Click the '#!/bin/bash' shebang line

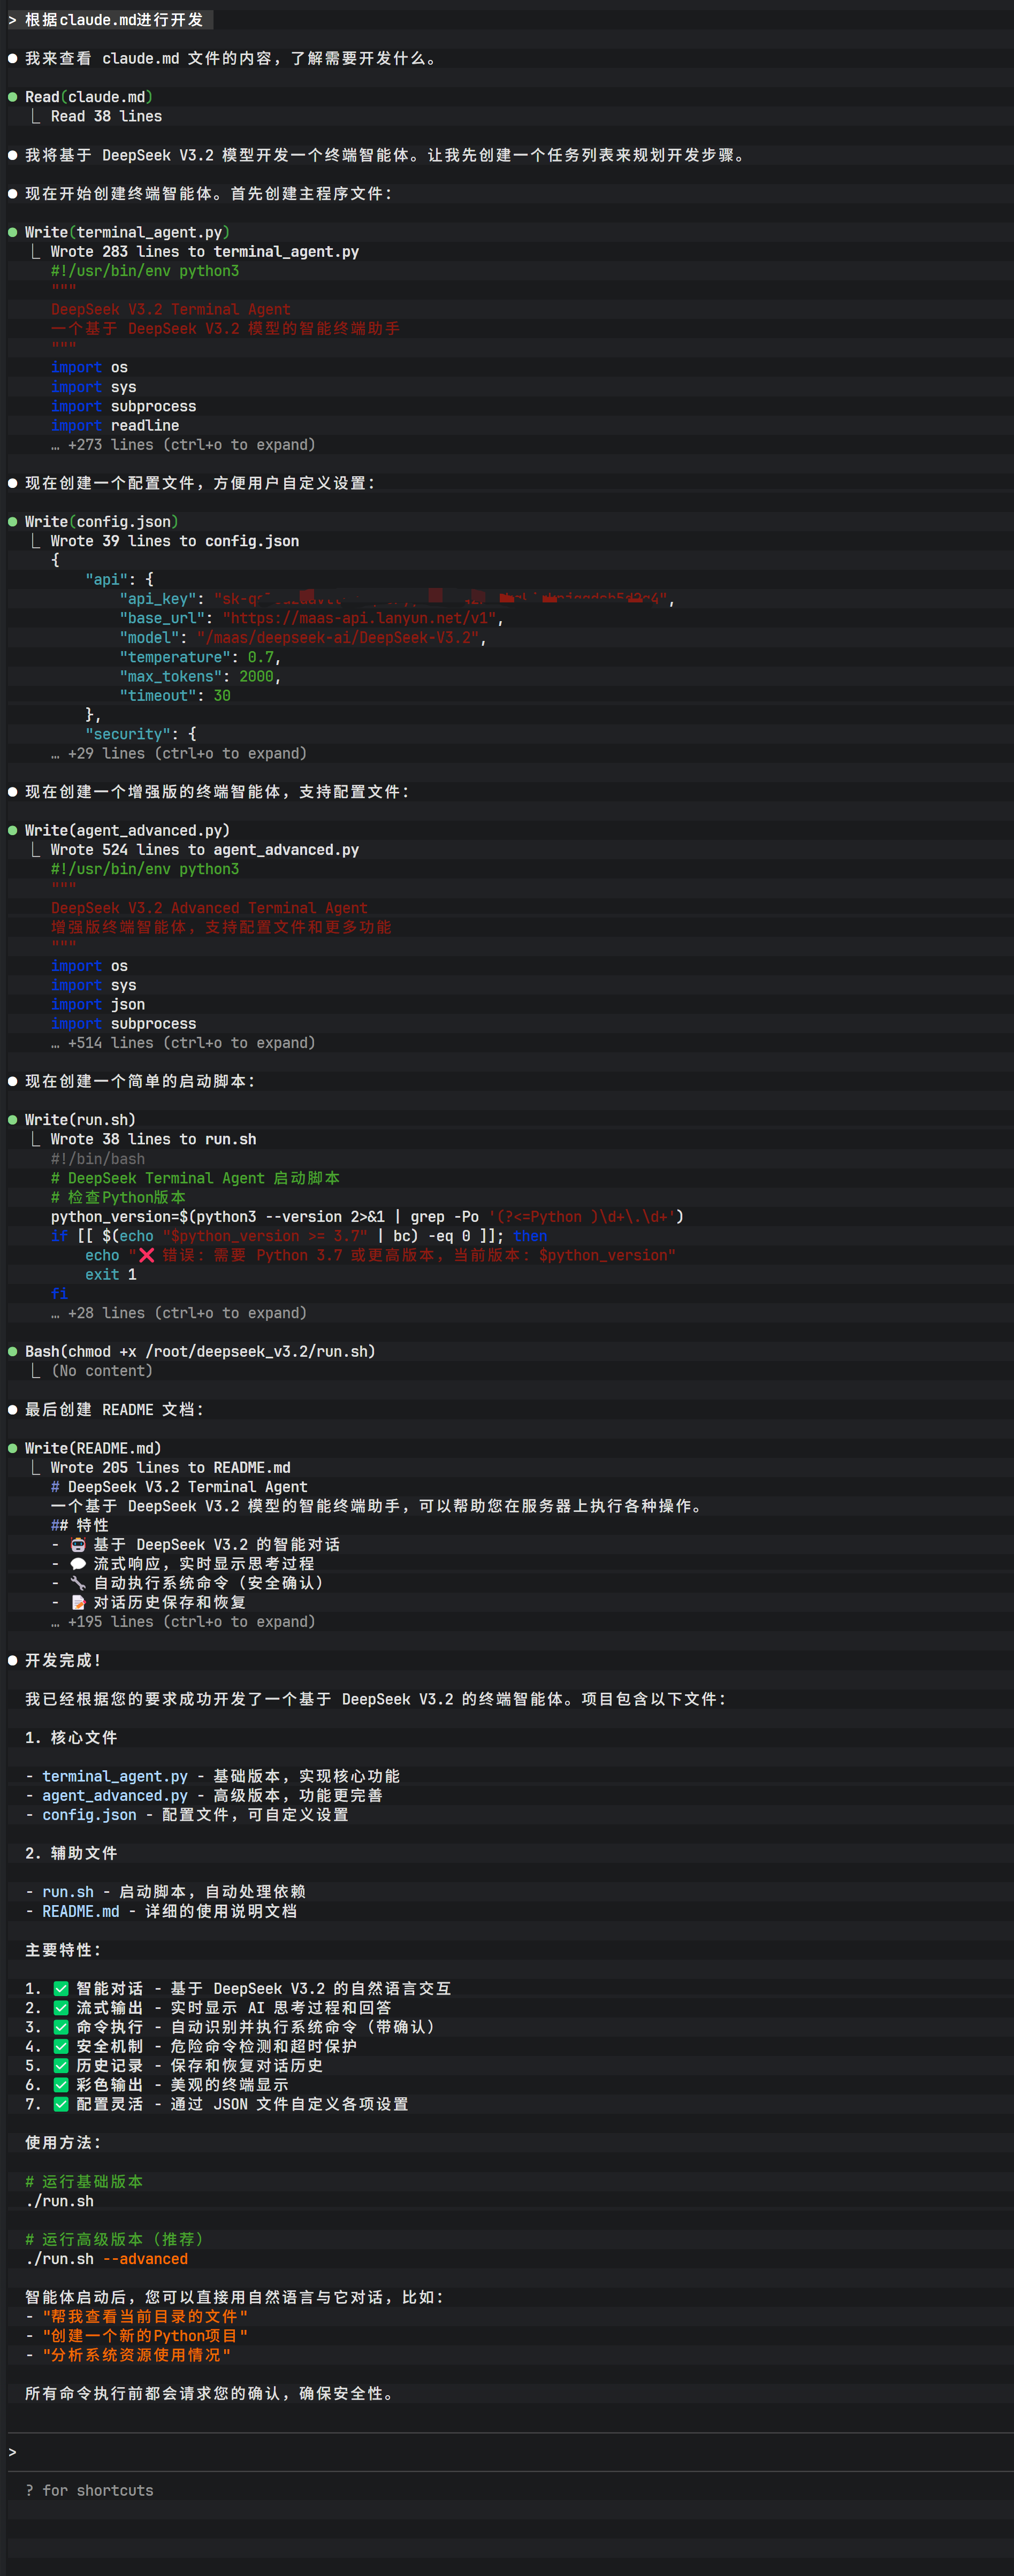click(x=98, y=1158)
